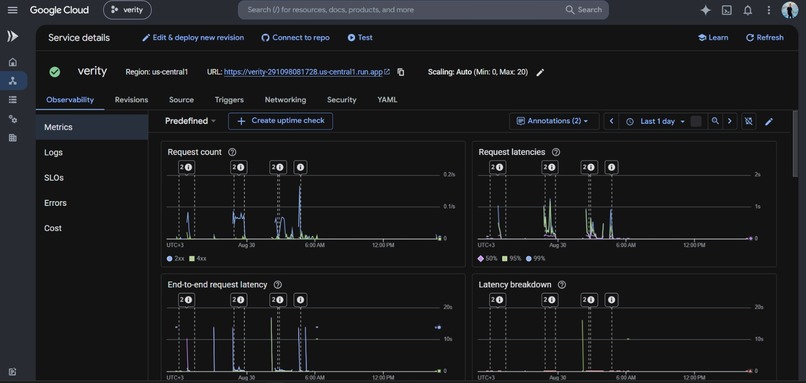The width and height of the screenshot is (806, 383).
Task: Edit scaling settings with the pencil icon
Action: 540,72
